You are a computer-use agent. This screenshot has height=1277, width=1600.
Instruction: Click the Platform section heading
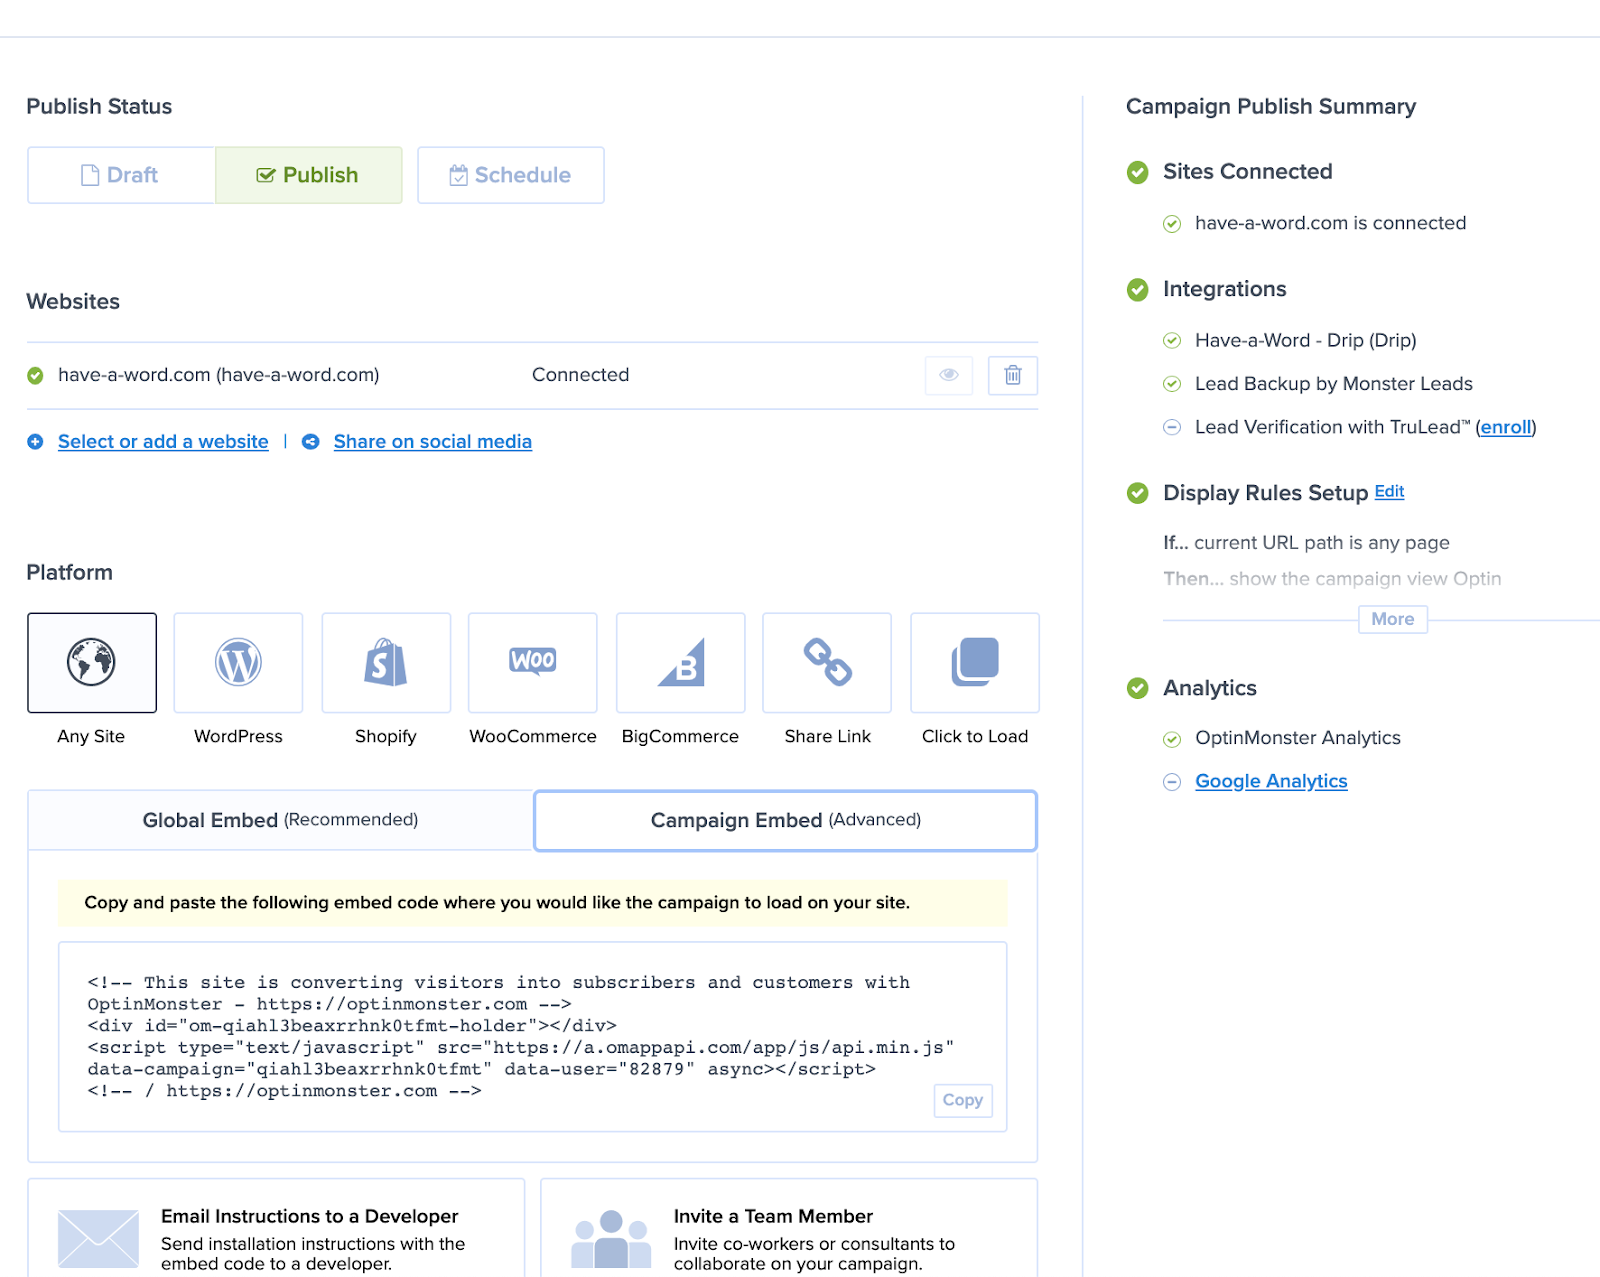(x=70, y=573)
